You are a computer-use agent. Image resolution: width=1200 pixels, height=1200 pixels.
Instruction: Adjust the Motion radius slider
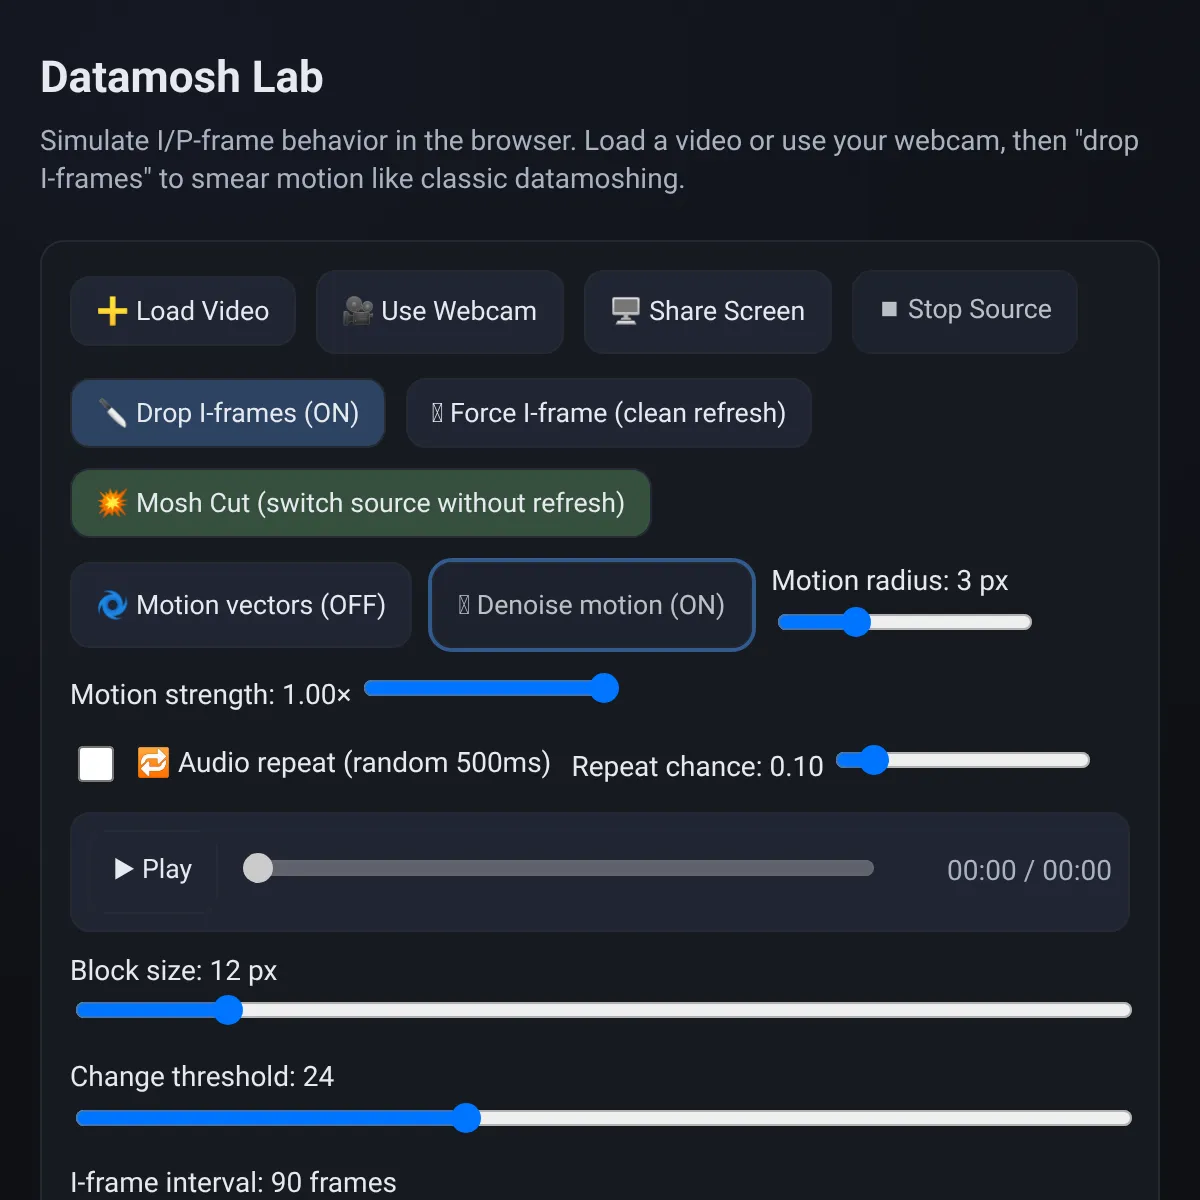pyautogui.click(x=904, y=622)
